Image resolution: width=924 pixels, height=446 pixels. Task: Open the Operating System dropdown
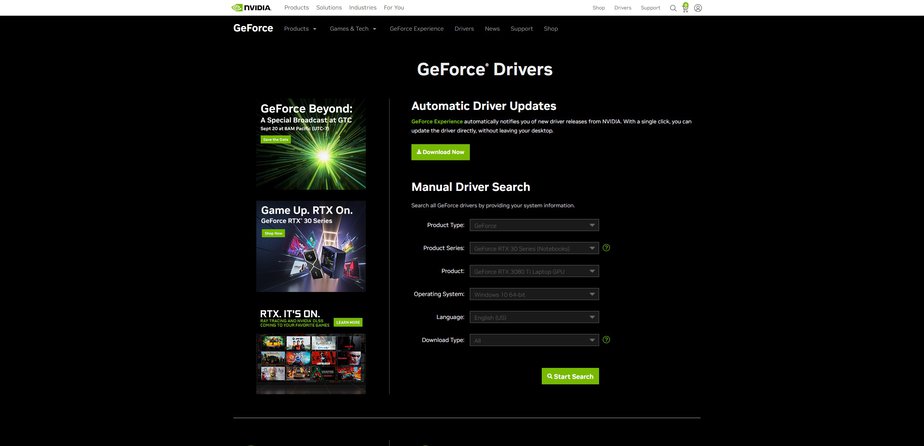pos(534,294)
